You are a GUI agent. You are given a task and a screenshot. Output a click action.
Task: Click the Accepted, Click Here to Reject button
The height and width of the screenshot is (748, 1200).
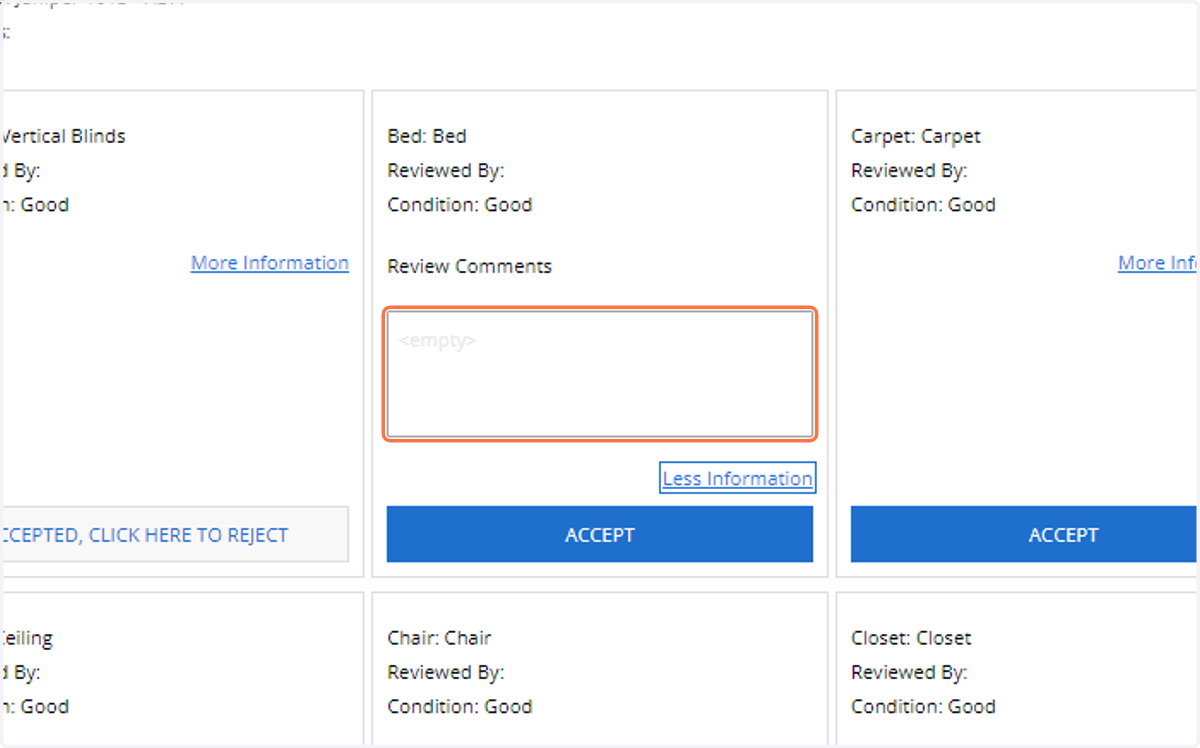(x=174, y=535)
